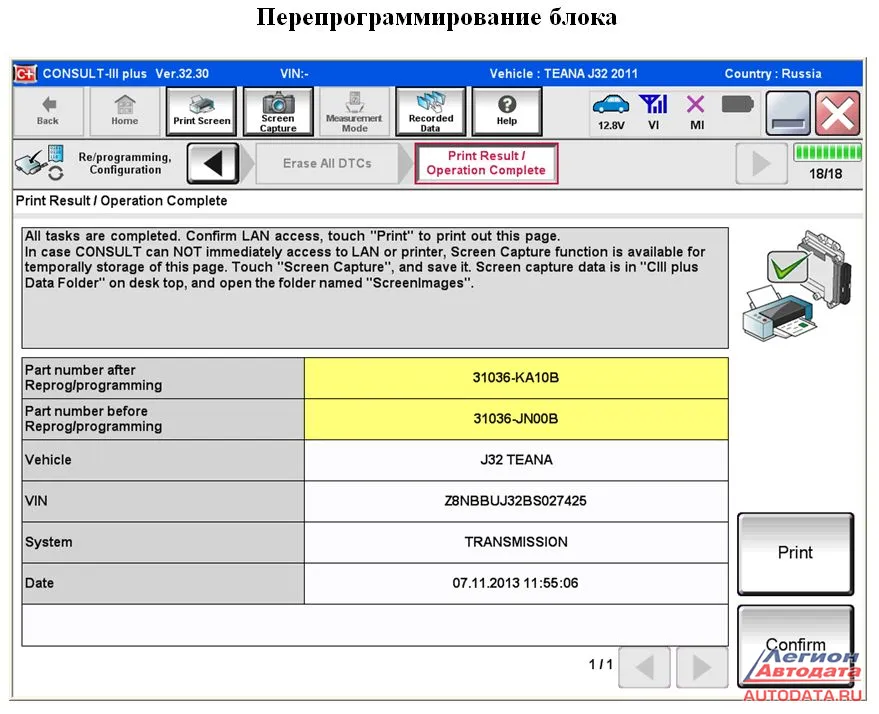The width and height of the screenshot is (879, 714).
Task: Click the VI connection signal icon
Action: click(654, 113)
